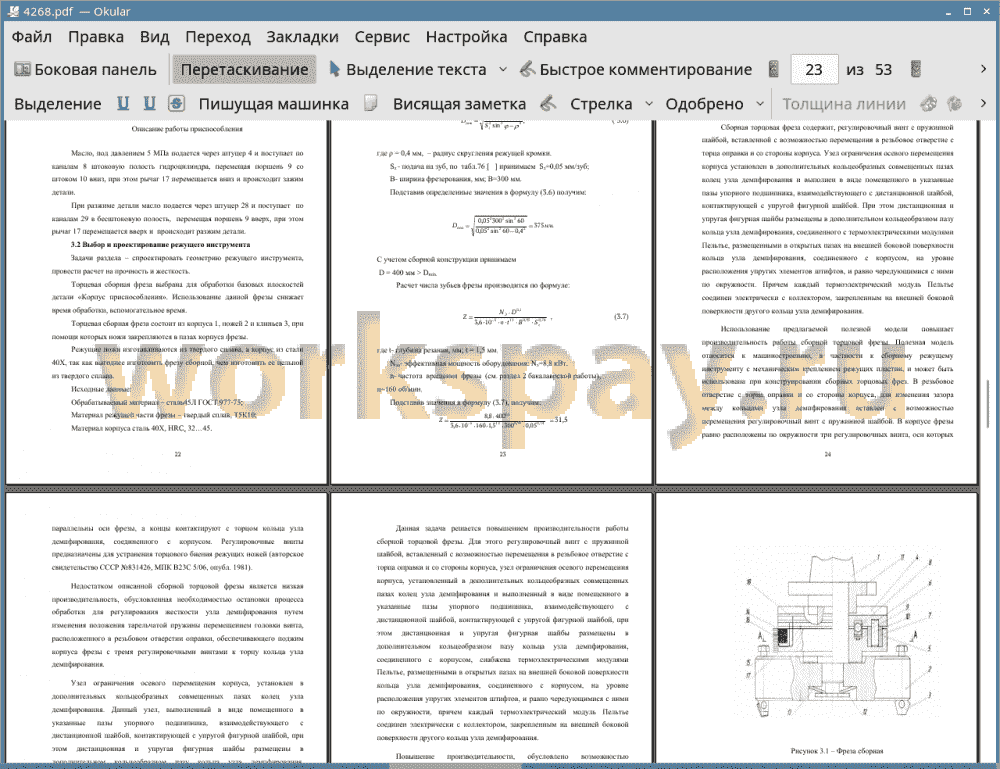Viewport: 1000px width, 769px height.
Task: Open the dropdown arrow next to Стрелка
Action: [x=649, y=103]
